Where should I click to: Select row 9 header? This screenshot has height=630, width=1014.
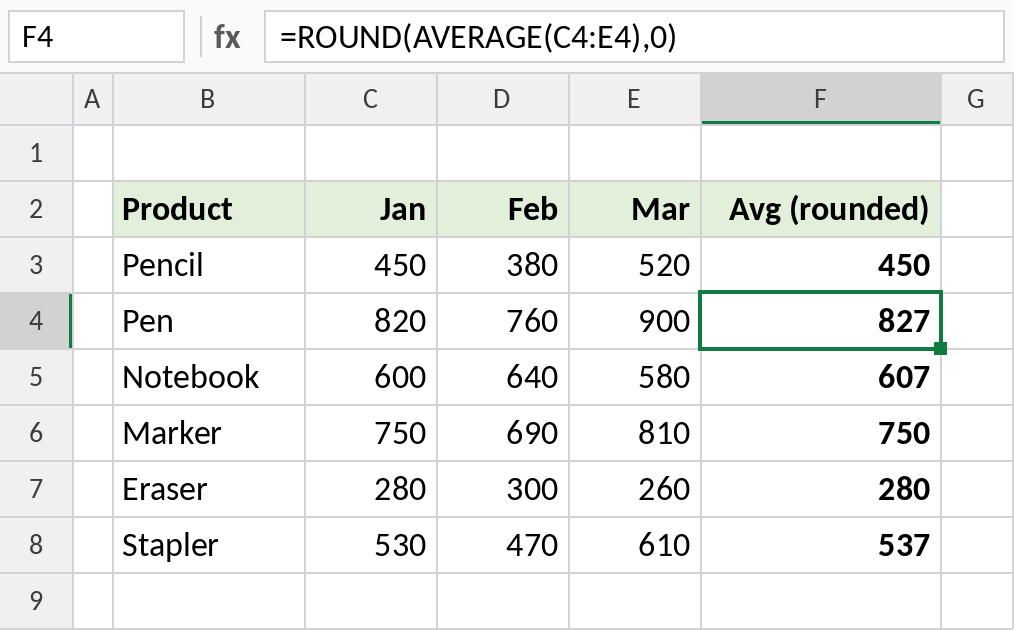(x=36, y=601)
